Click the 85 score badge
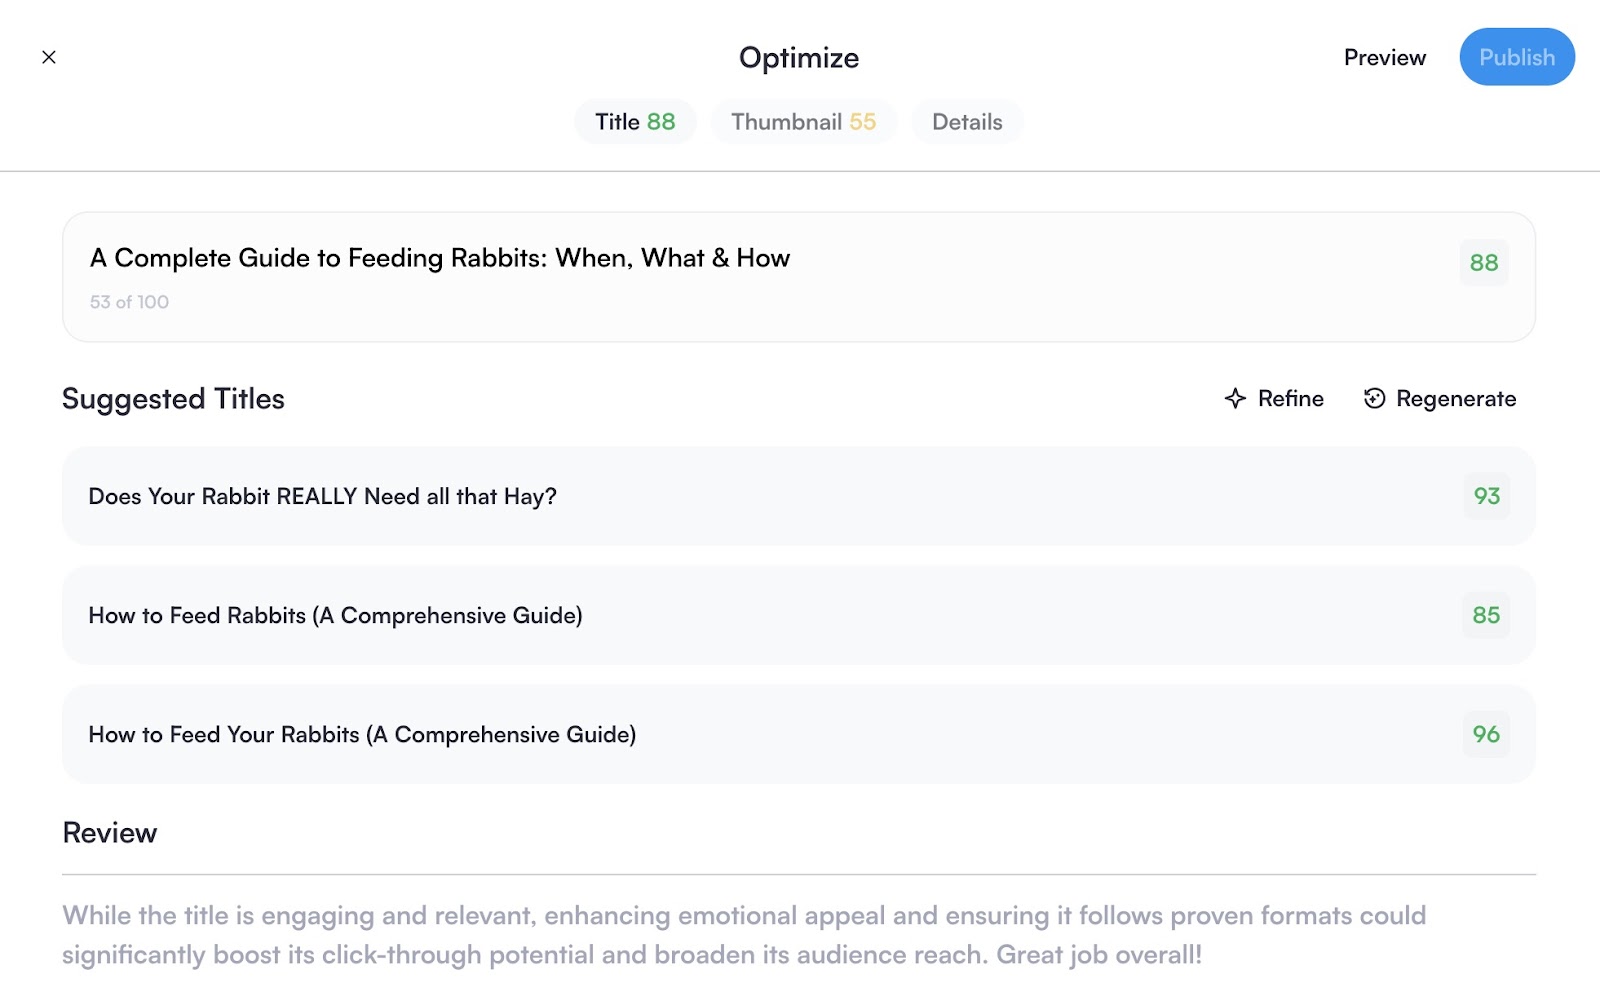Image resolution: width=1600 pixels, height=992 pixels. 1486,615
